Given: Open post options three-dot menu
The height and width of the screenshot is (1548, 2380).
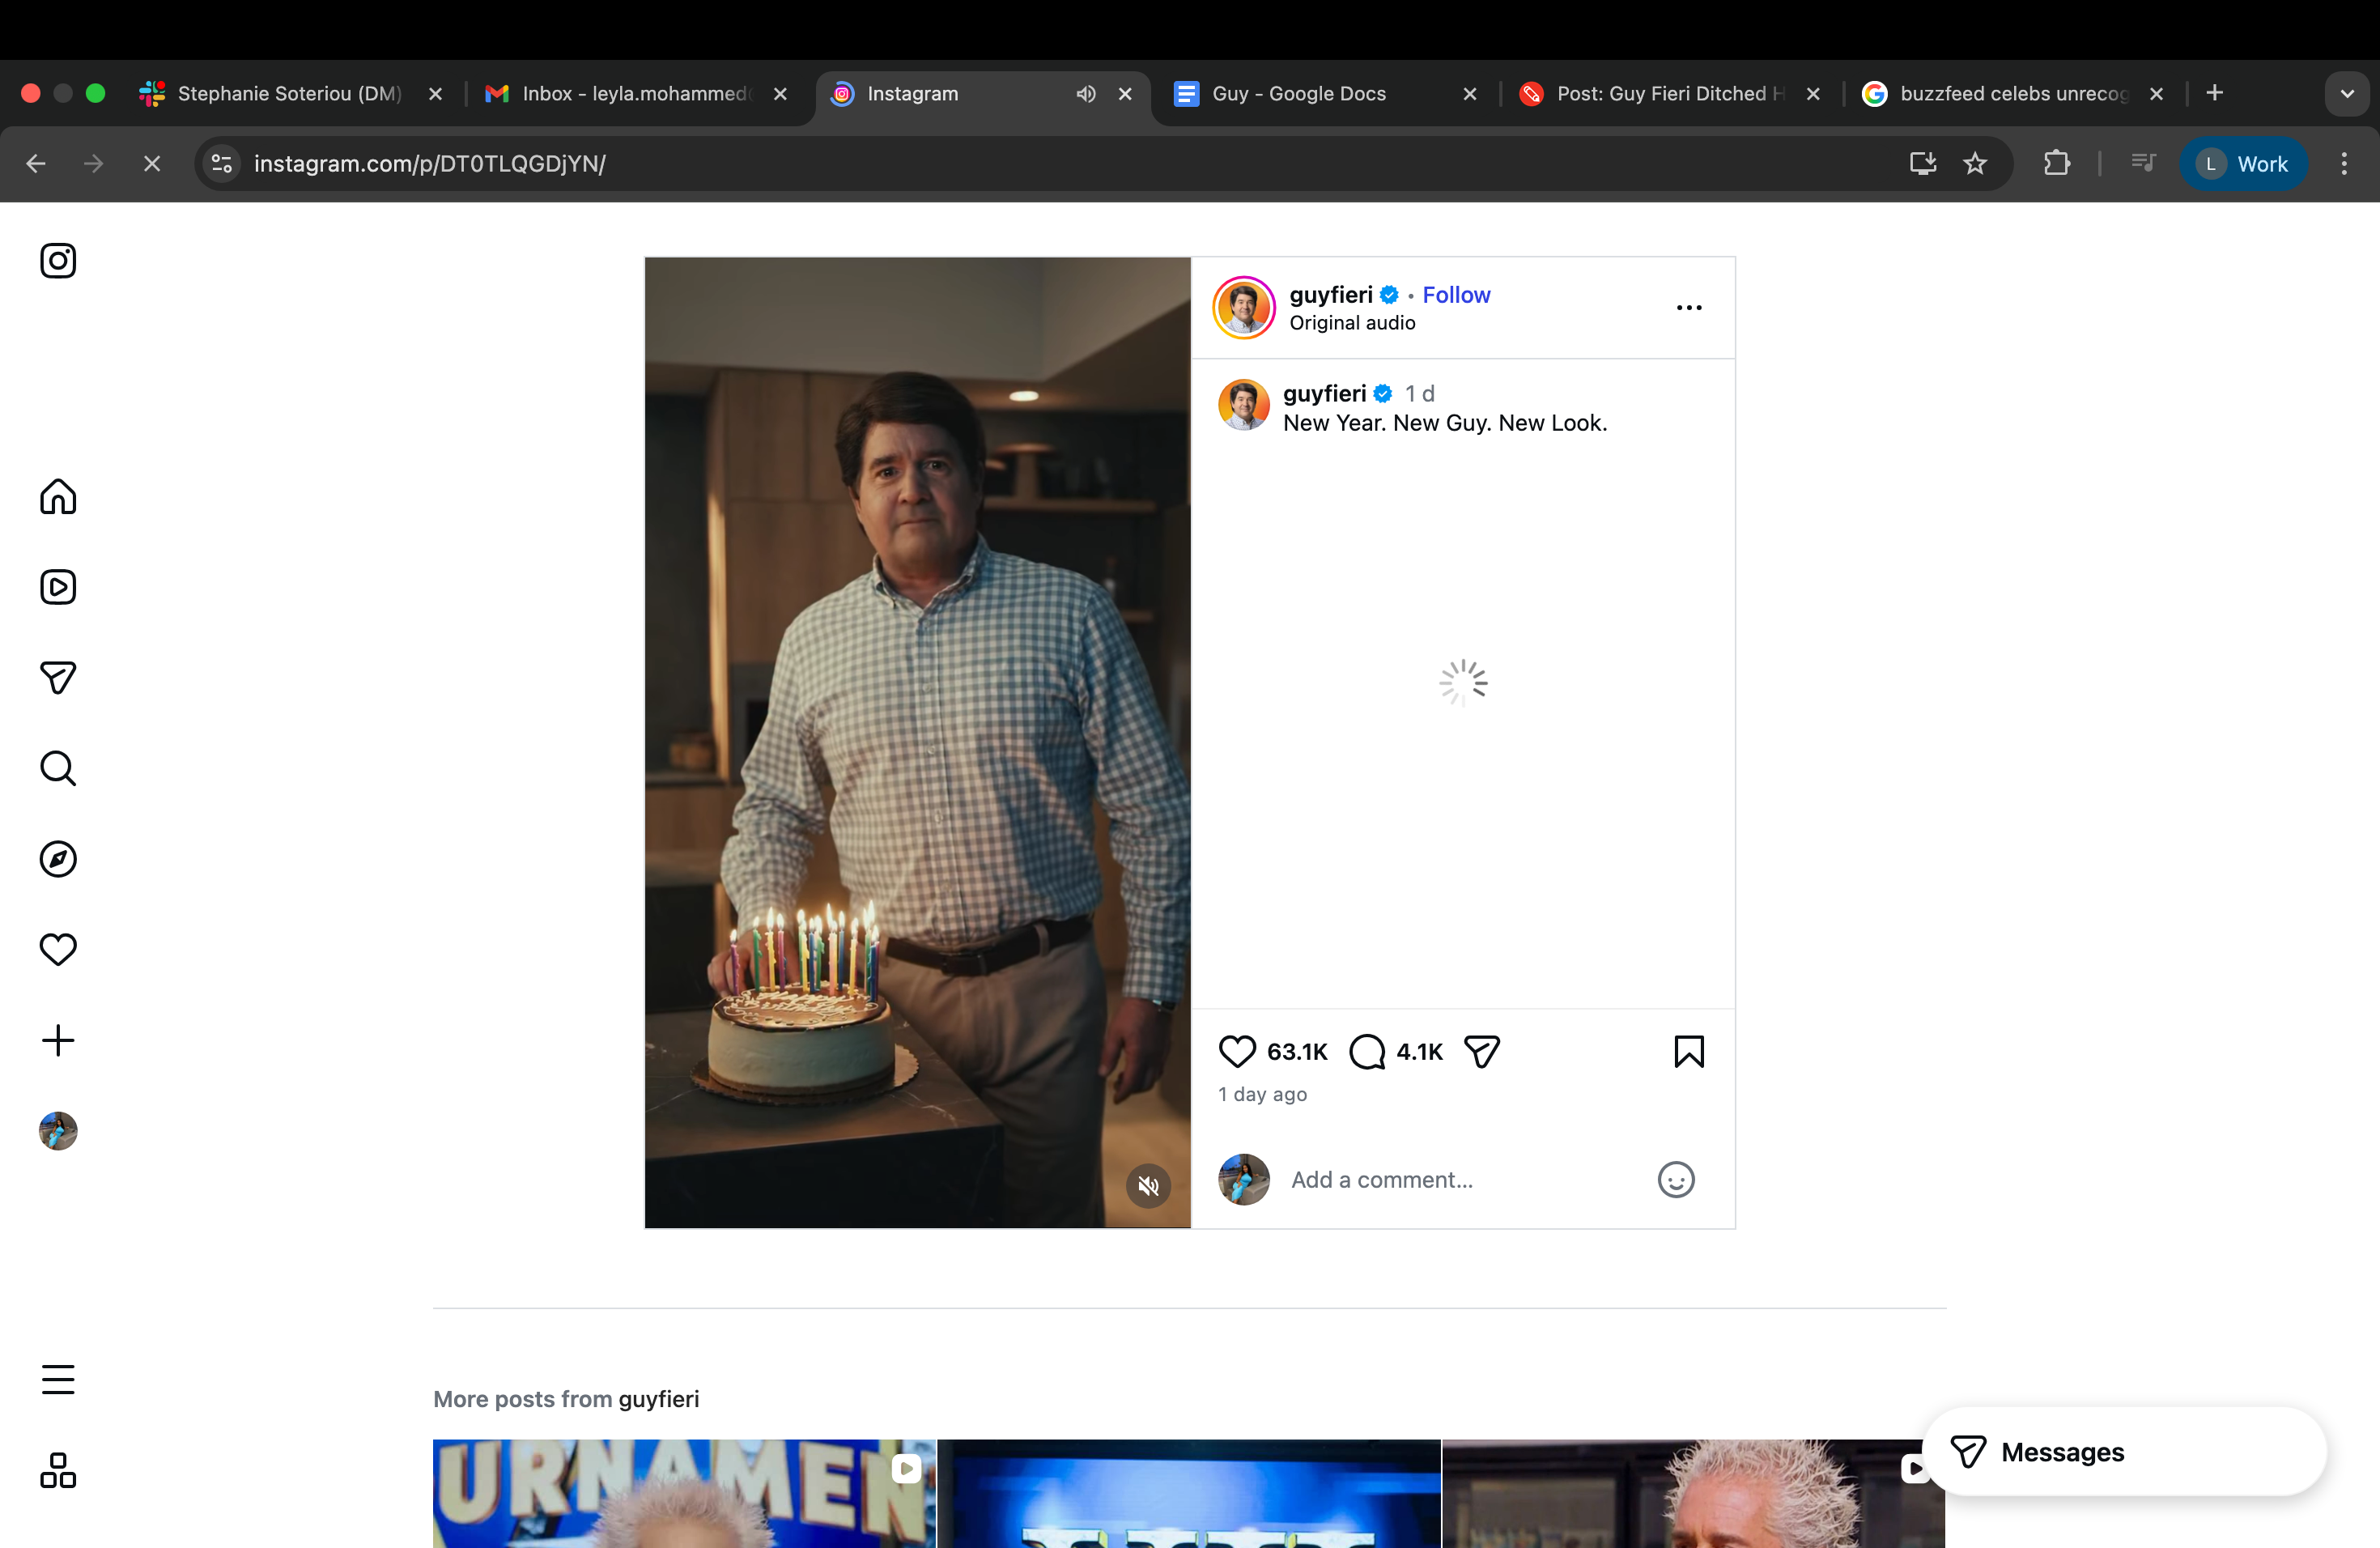Looking at the screenshot, I should [1689, 307].
